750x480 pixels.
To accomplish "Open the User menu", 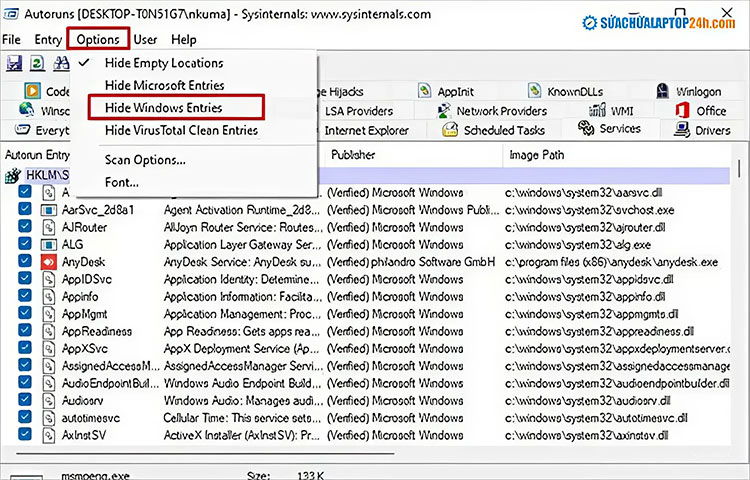I will 145,40.
